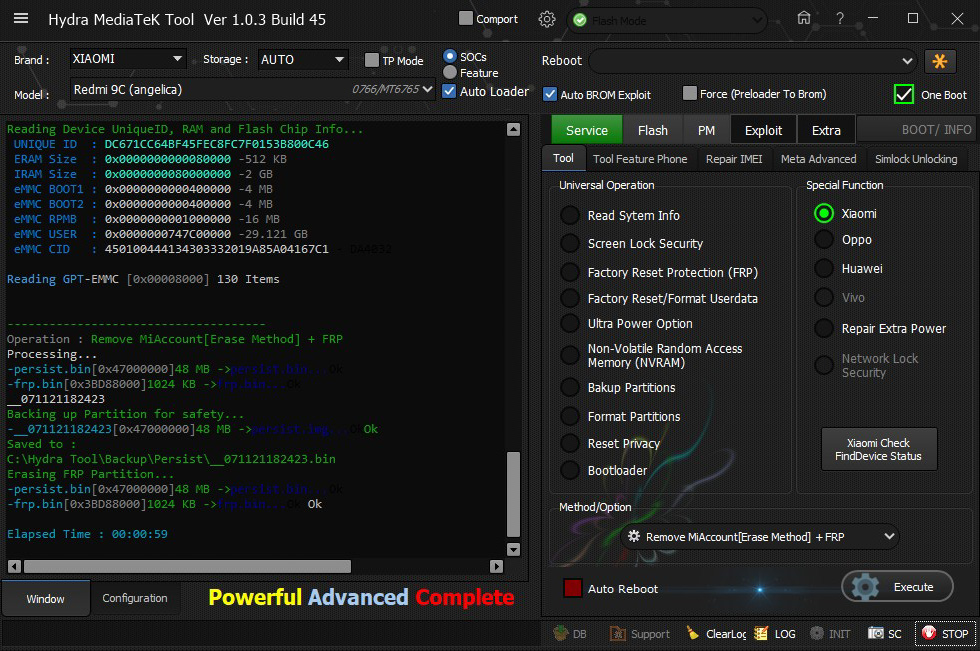Click the Execute button
Viewport: 980px width, 651px height.
pyautogui.click(x=897, y=587)
